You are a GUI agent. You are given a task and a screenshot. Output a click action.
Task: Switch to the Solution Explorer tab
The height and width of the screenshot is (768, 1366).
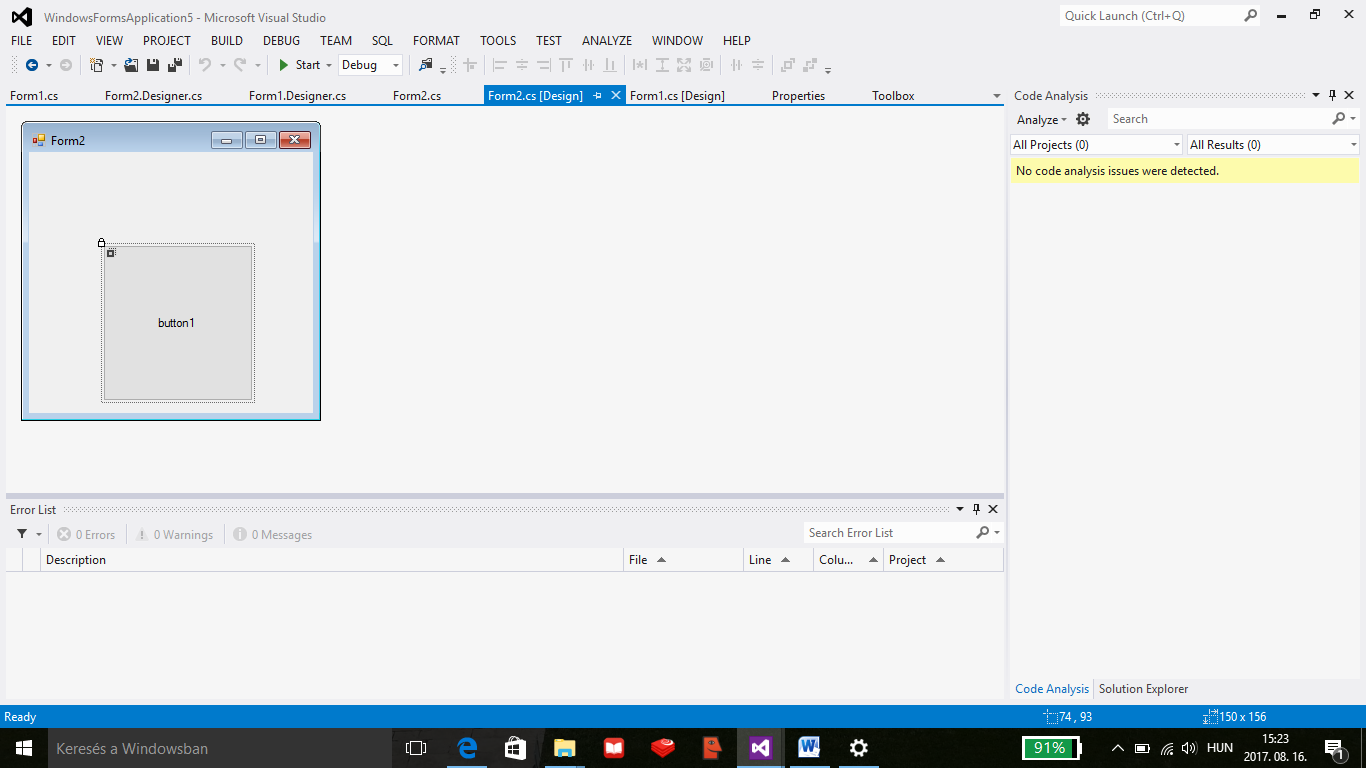(1143, 689)
